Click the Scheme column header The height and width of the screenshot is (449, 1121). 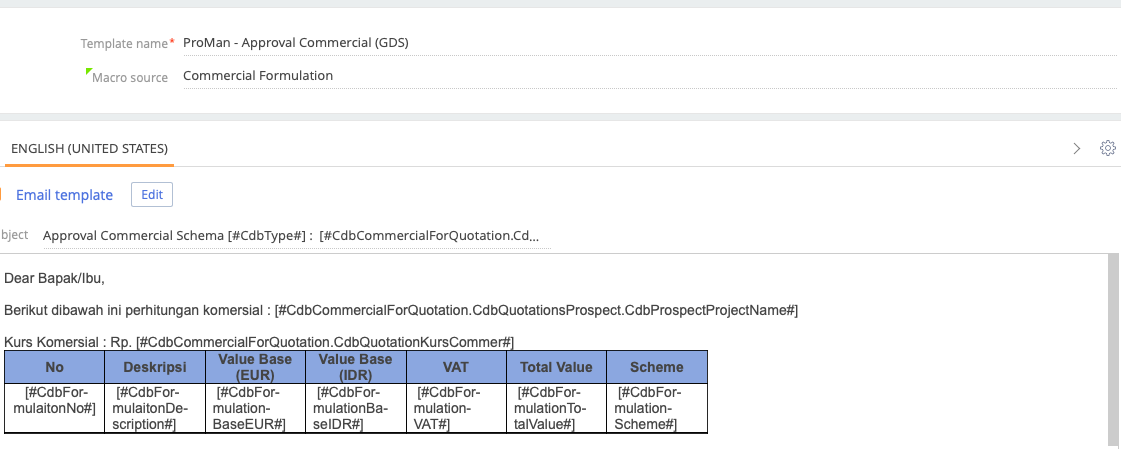click(x=657, y=367)
